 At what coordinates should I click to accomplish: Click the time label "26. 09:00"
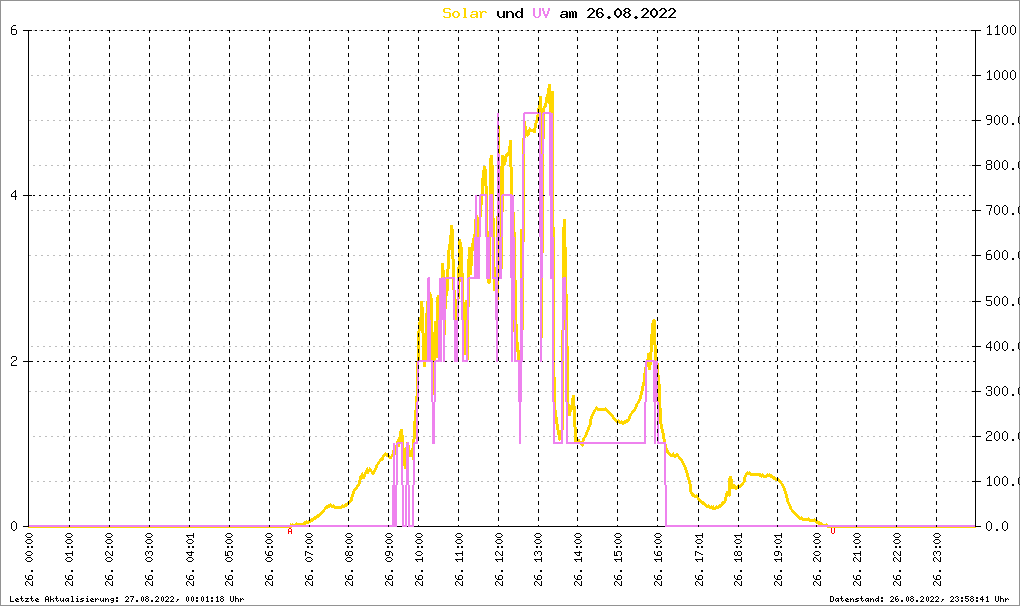(x=389, y=559)
